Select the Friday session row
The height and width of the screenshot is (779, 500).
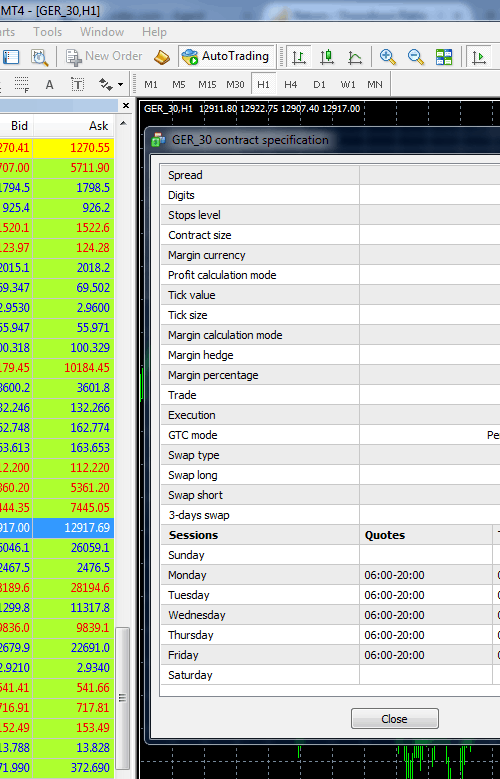click(330, 655)
